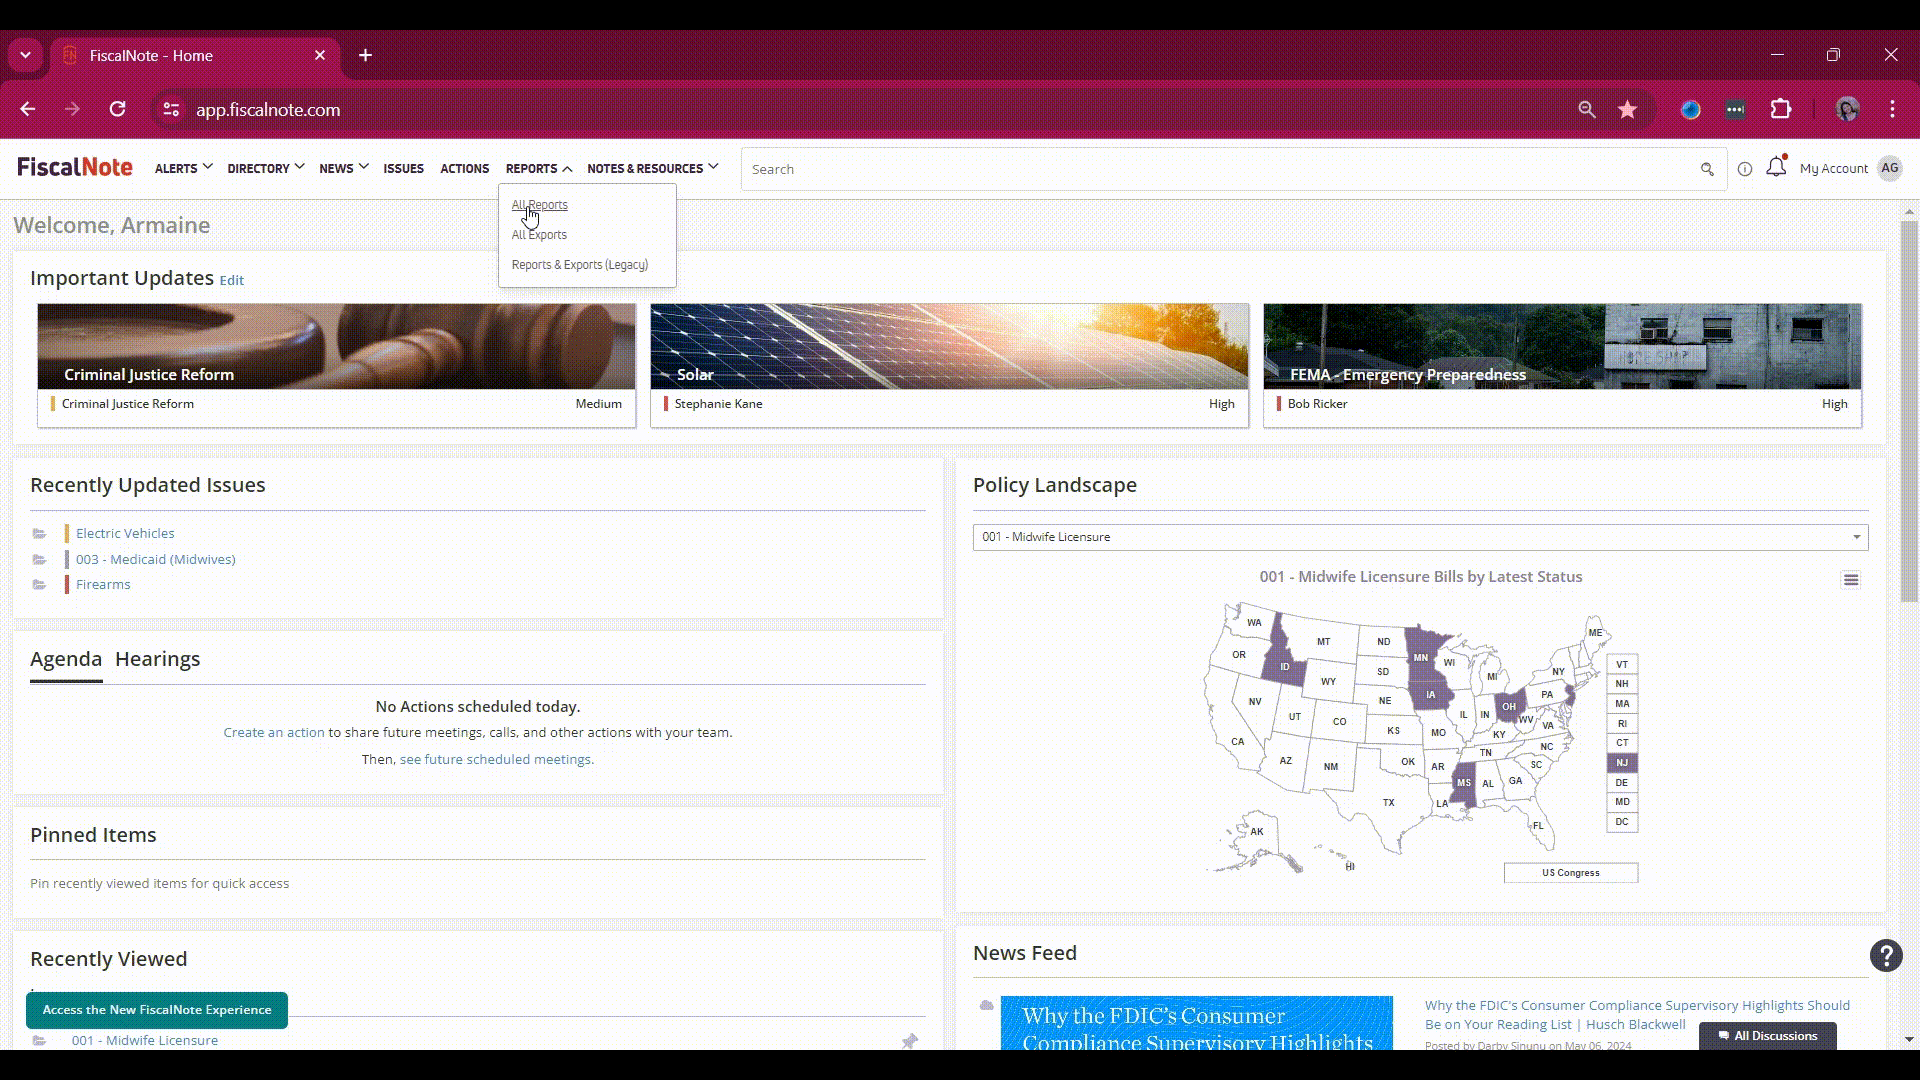Image resolution: width=1920 pixels, height=1080 pixels.
Task: Open a new browser tab
Action: tap(366, 55)
